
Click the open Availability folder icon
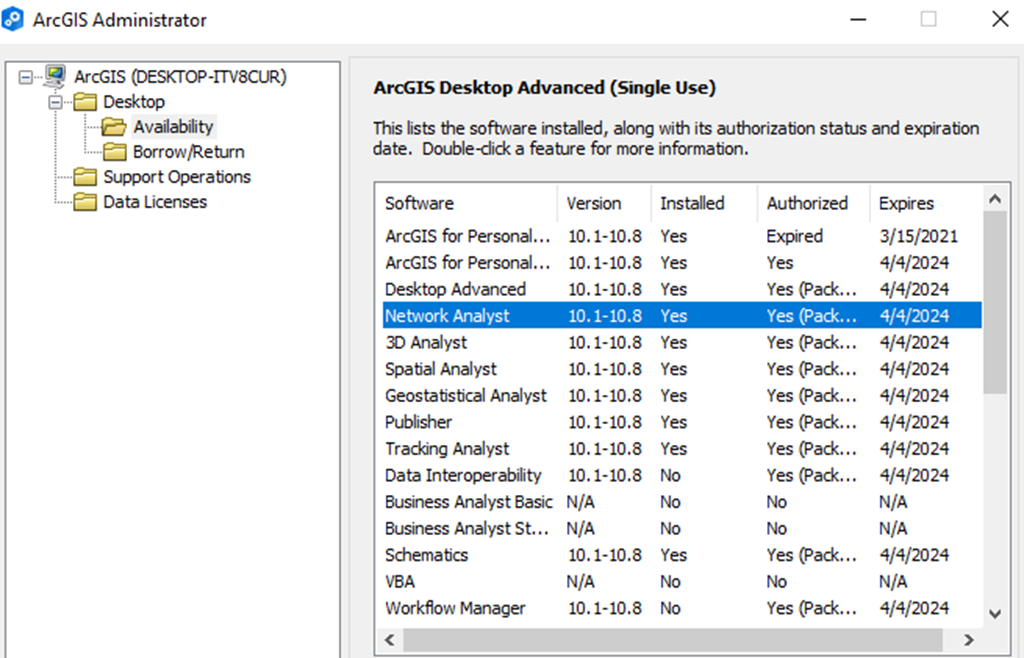pos(114,127)
